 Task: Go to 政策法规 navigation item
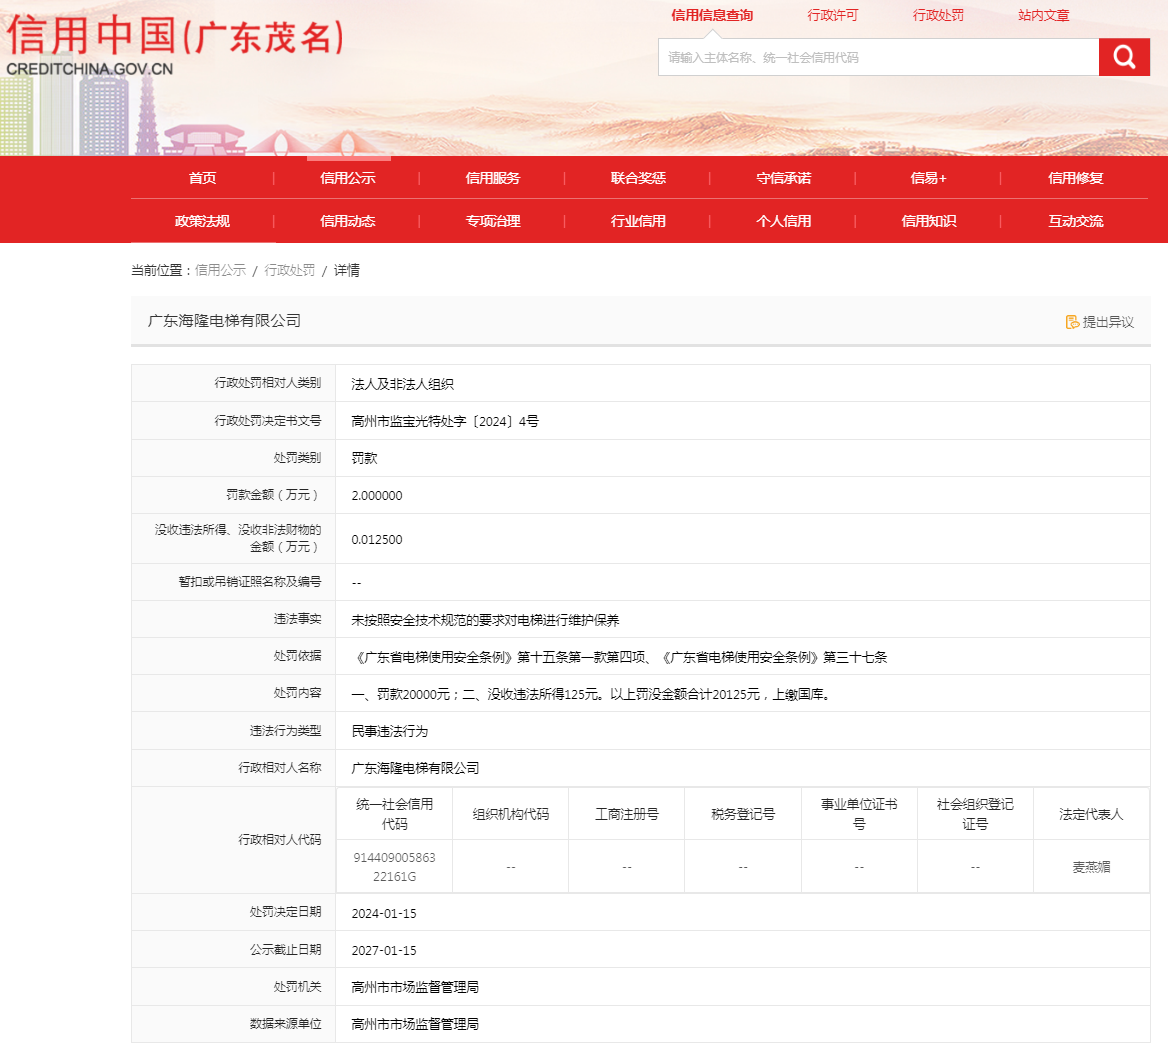click(x=203, y=221)
